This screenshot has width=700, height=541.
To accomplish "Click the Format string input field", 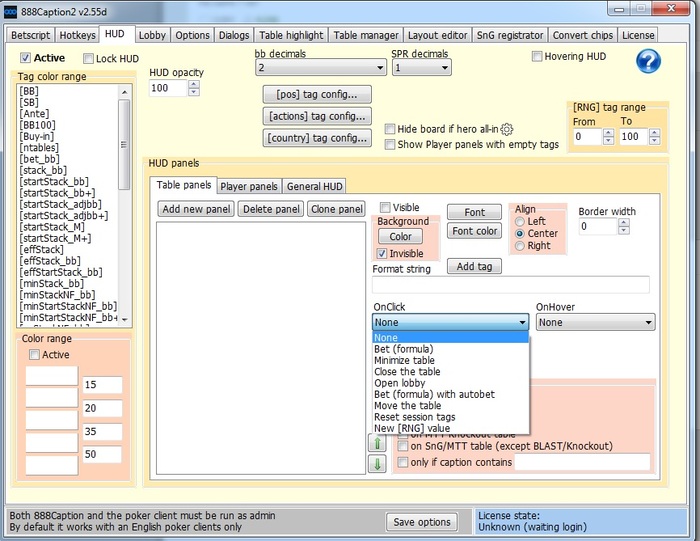I will coord(511,285).
